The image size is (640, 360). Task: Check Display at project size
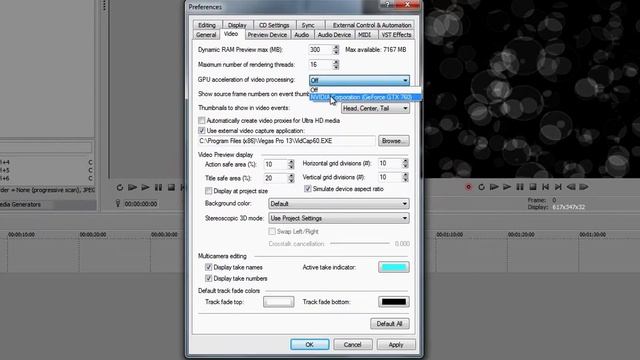[209, 191]
